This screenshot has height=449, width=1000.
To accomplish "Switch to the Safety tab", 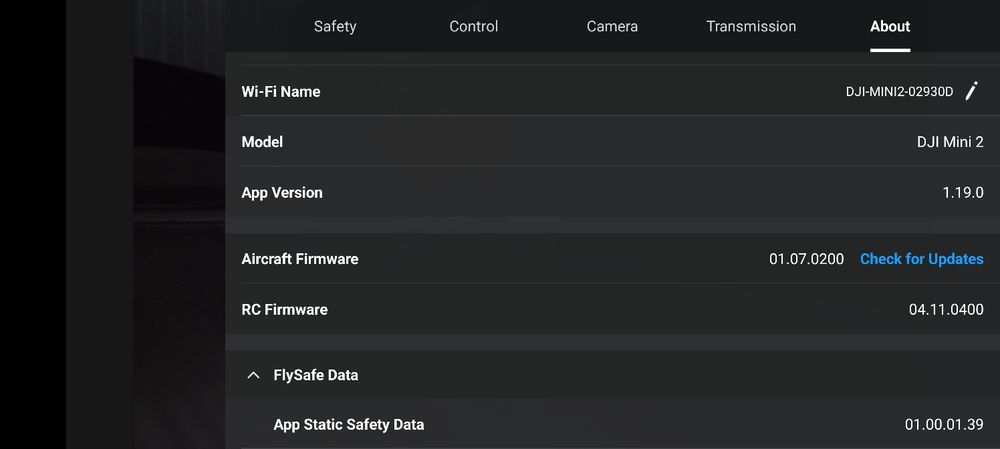I will (x=335, y=26).
